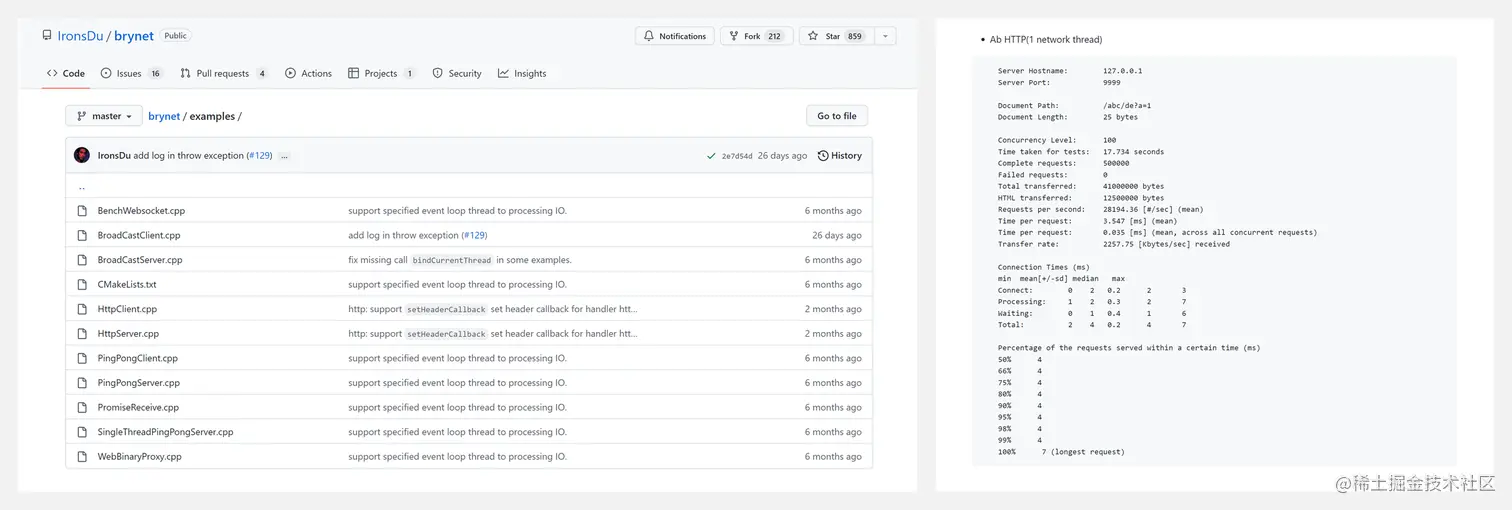Switch to the Projects tab
1512x510 pixels.
381,73
